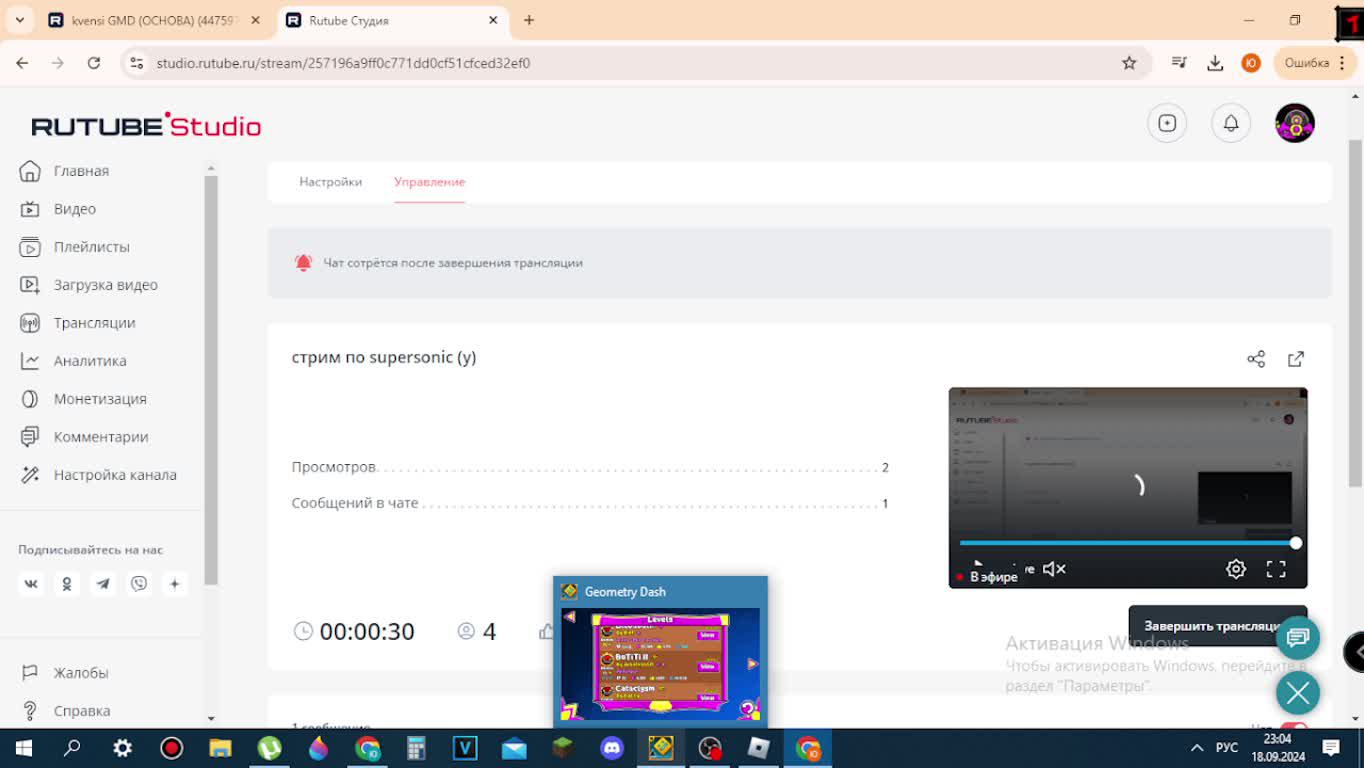Click the add content plus icon in header
This screenshot has width=1364, height=768.
pos(1167,123)
